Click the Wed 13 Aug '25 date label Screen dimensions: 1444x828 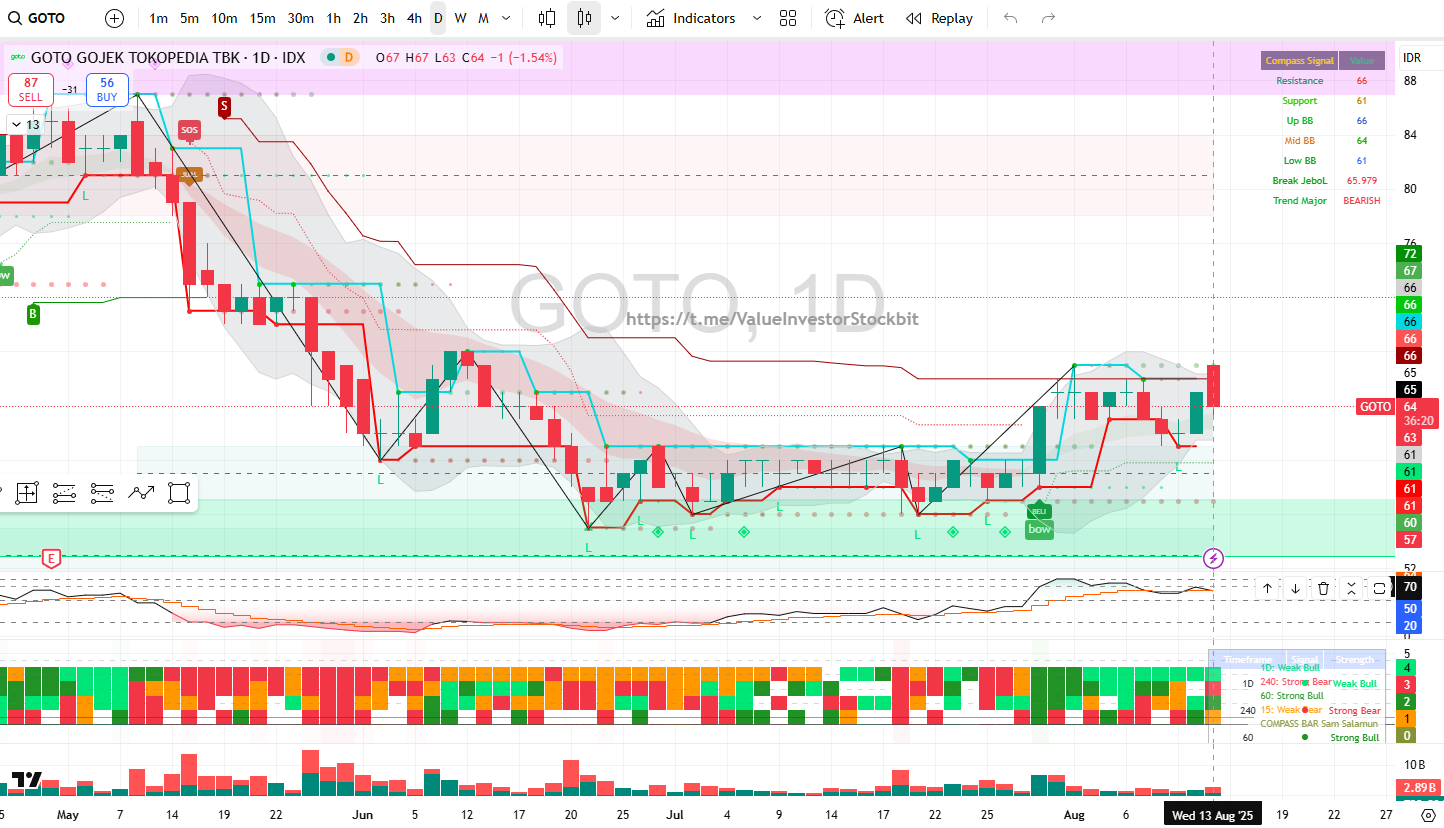click(x=1212, y=815)
